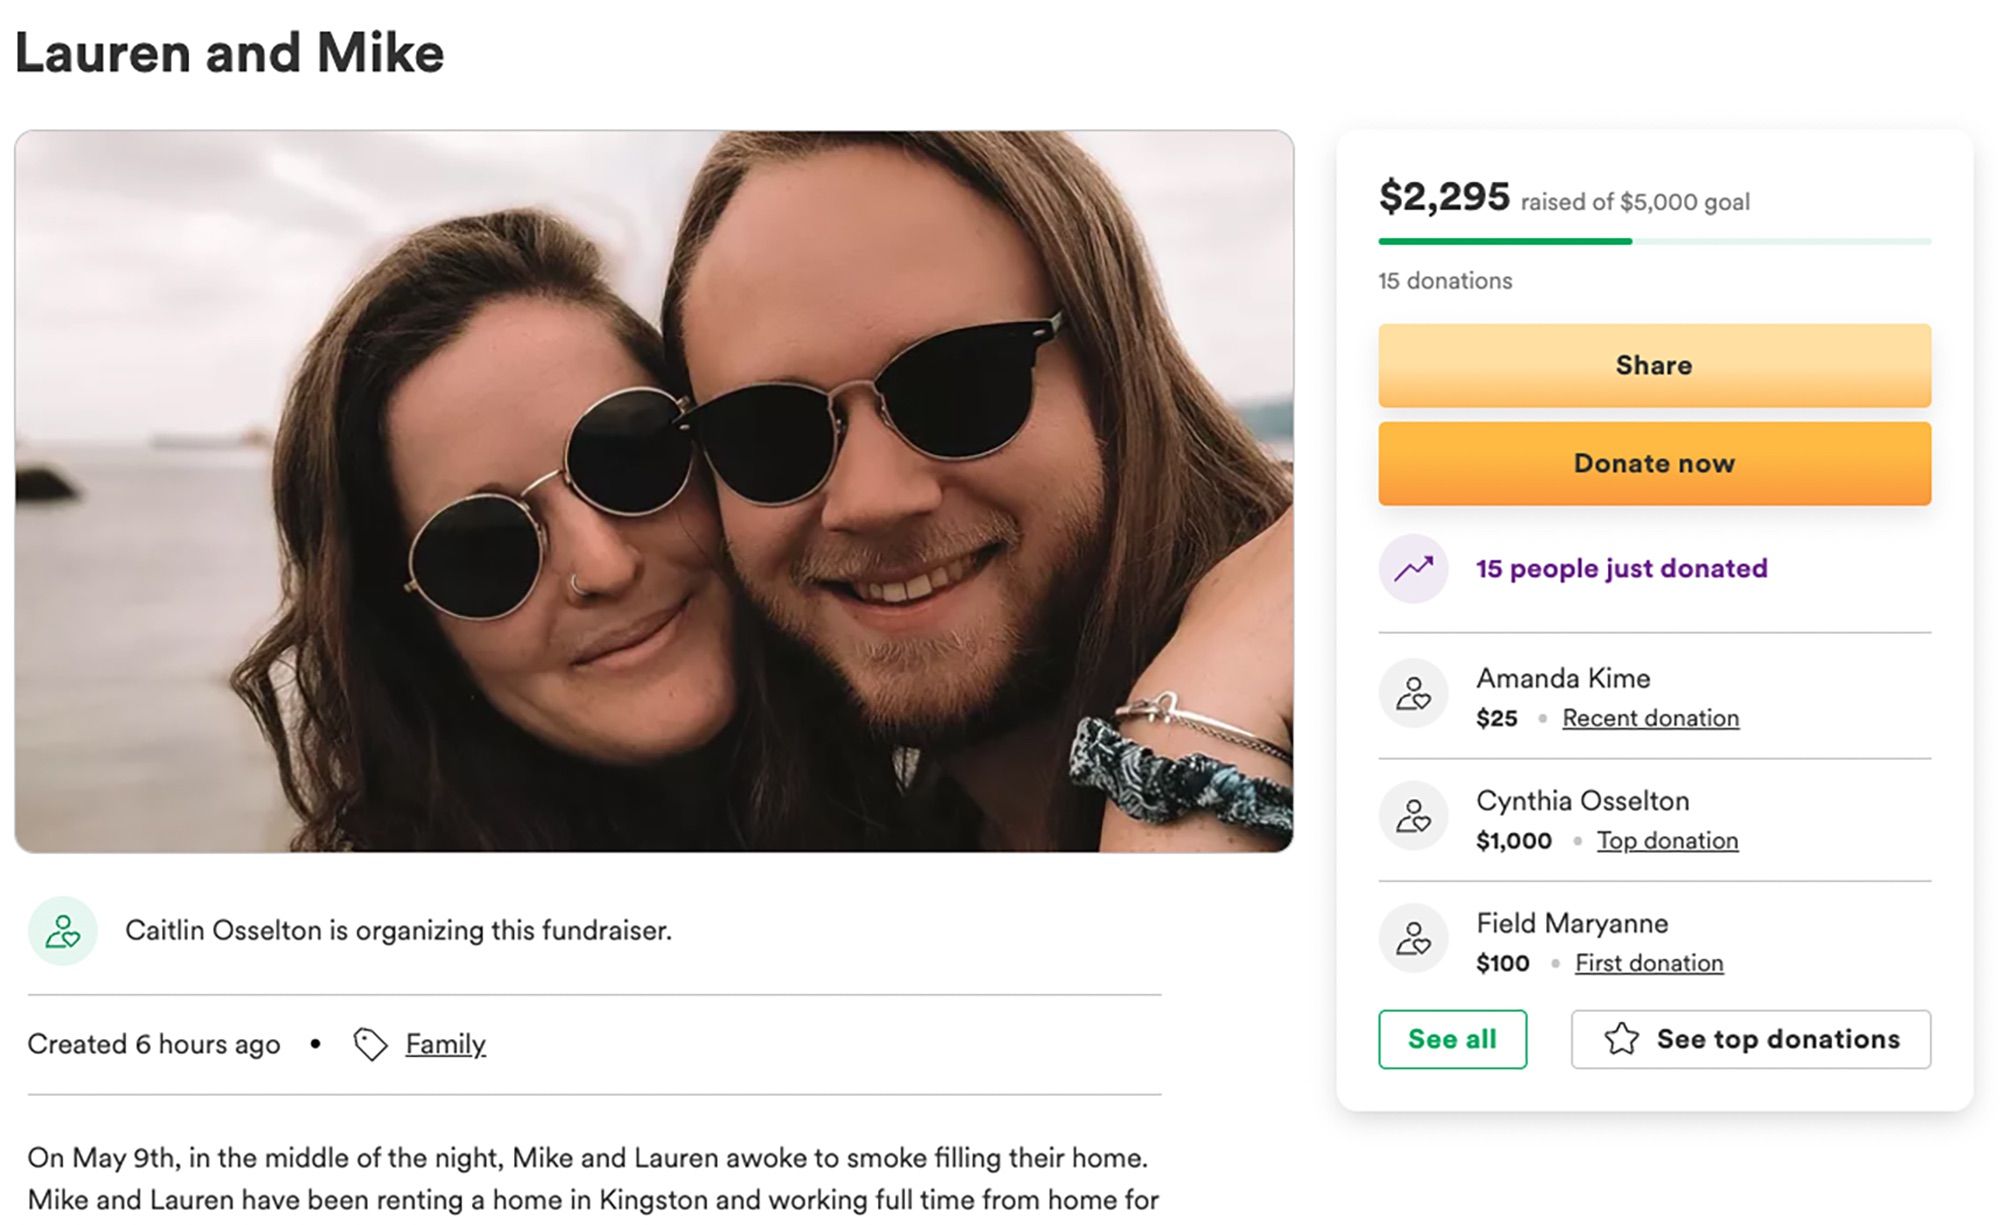Viewport: 2000px width, 1225px height.
Task: Follow the First donation link
Action: [x=1649, y=963]
